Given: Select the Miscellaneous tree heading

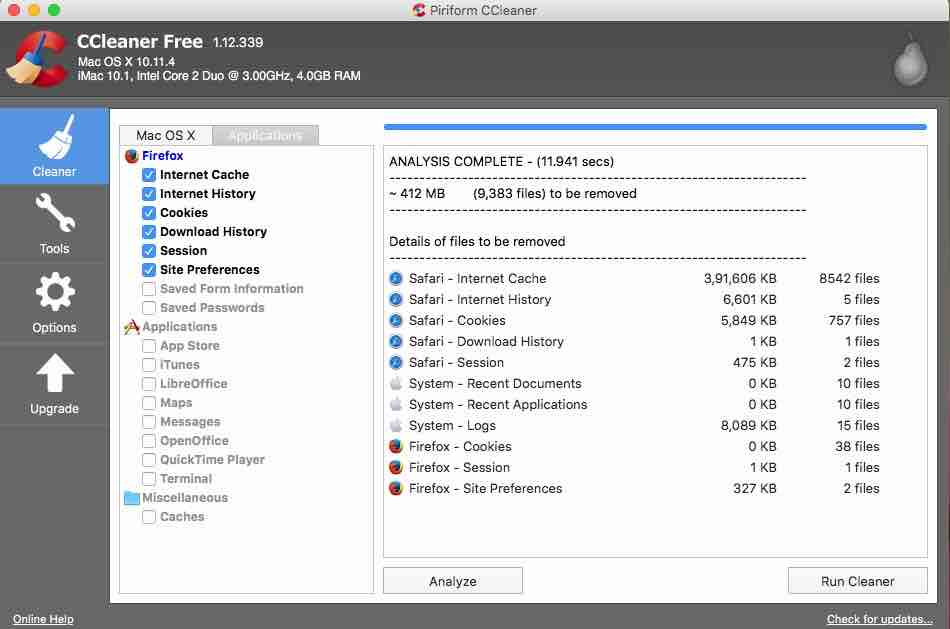Looking at the screenshot, I should click(185, 498).
